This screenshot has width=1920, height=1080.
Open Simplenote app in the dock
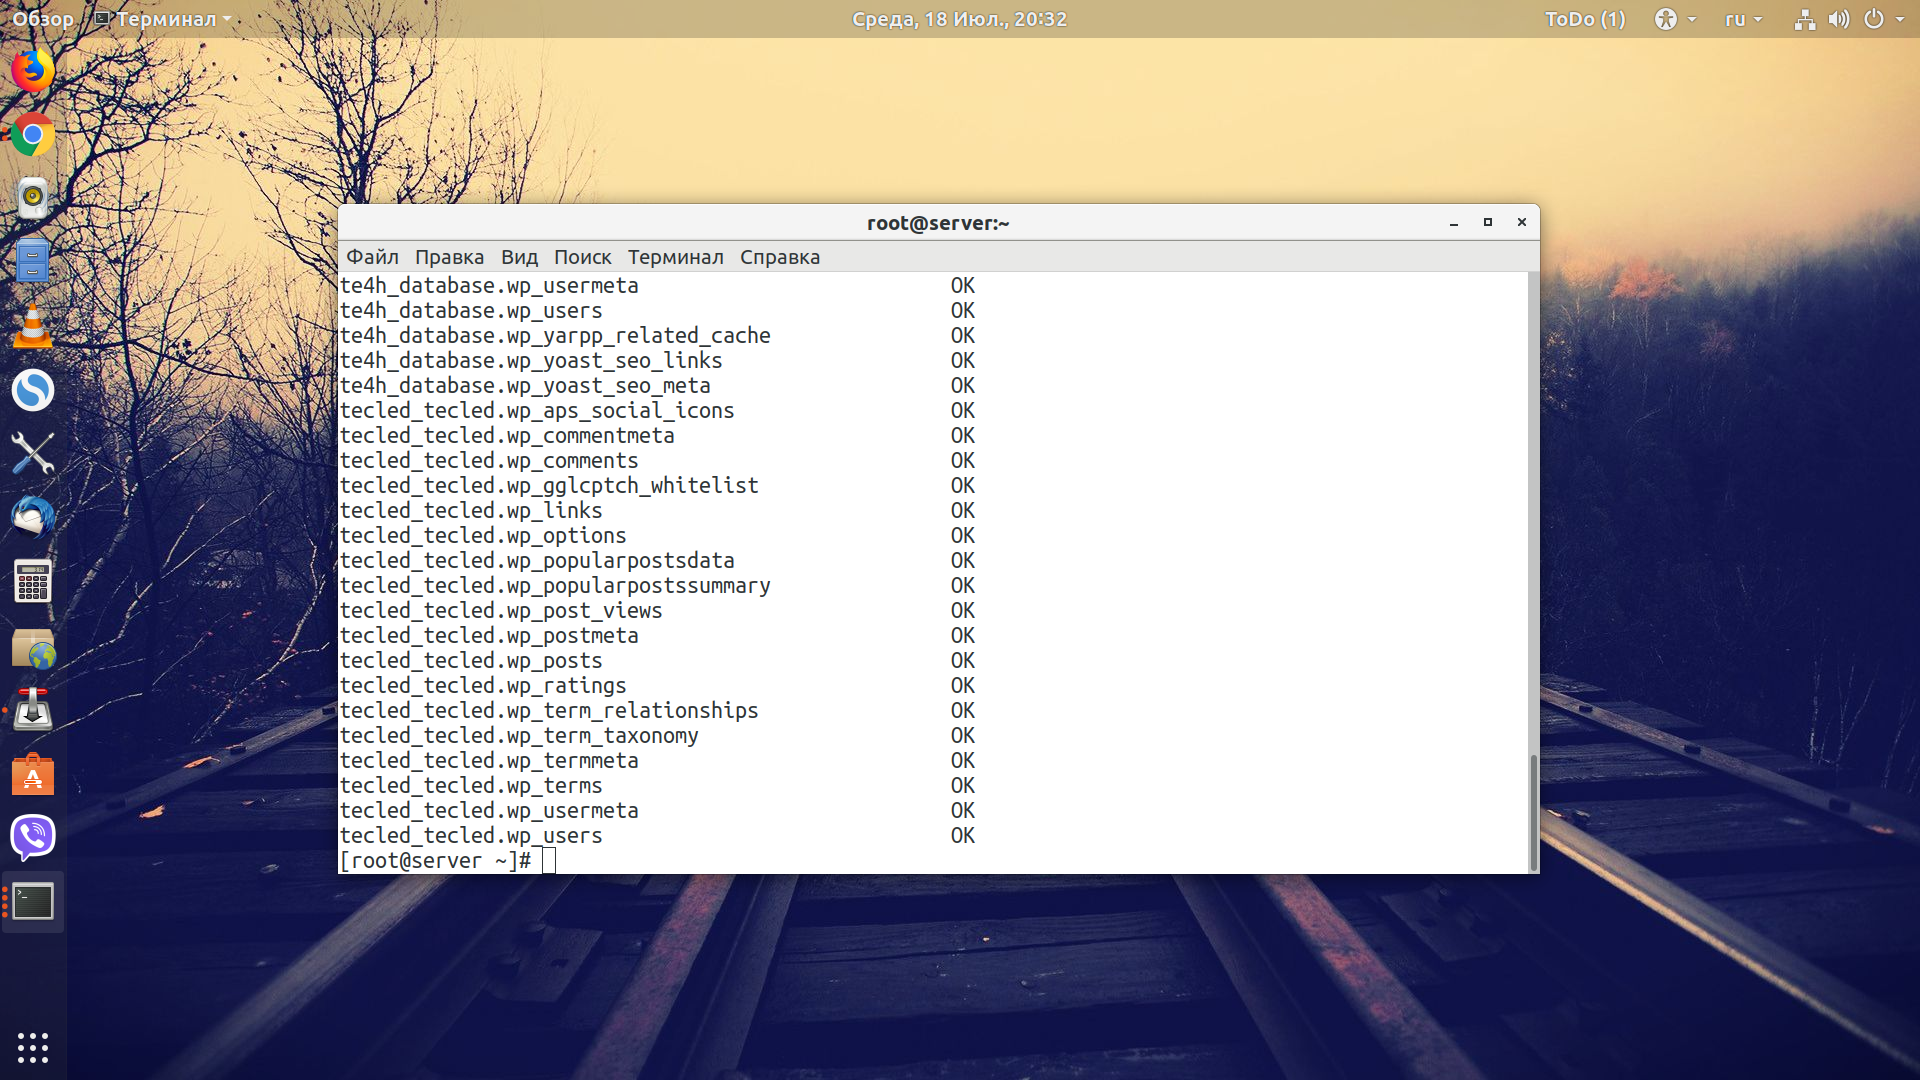pos(33,390)
